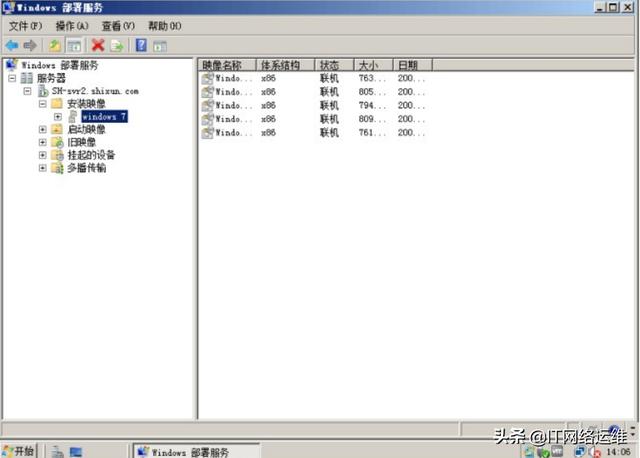The height and width of the screenshot is (458, 640).
Task: Click the image icon in the 805 row
Action: [207, 92]
